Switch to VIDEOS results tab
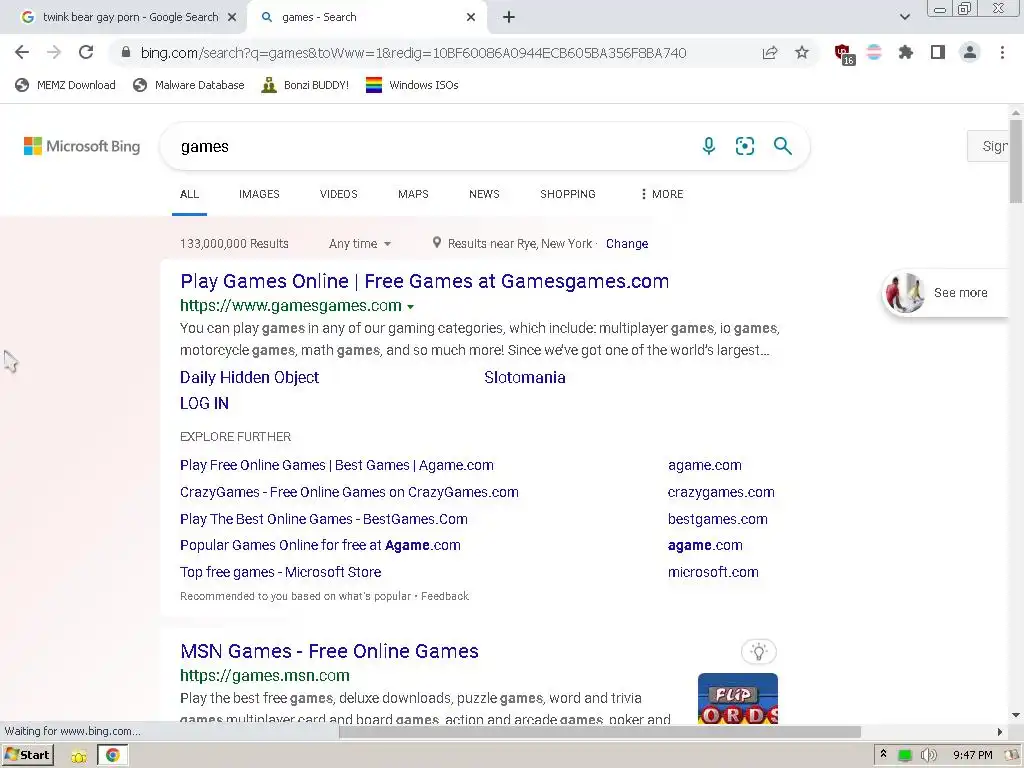This screenshot has height=768, width=1024. point(338,194)
